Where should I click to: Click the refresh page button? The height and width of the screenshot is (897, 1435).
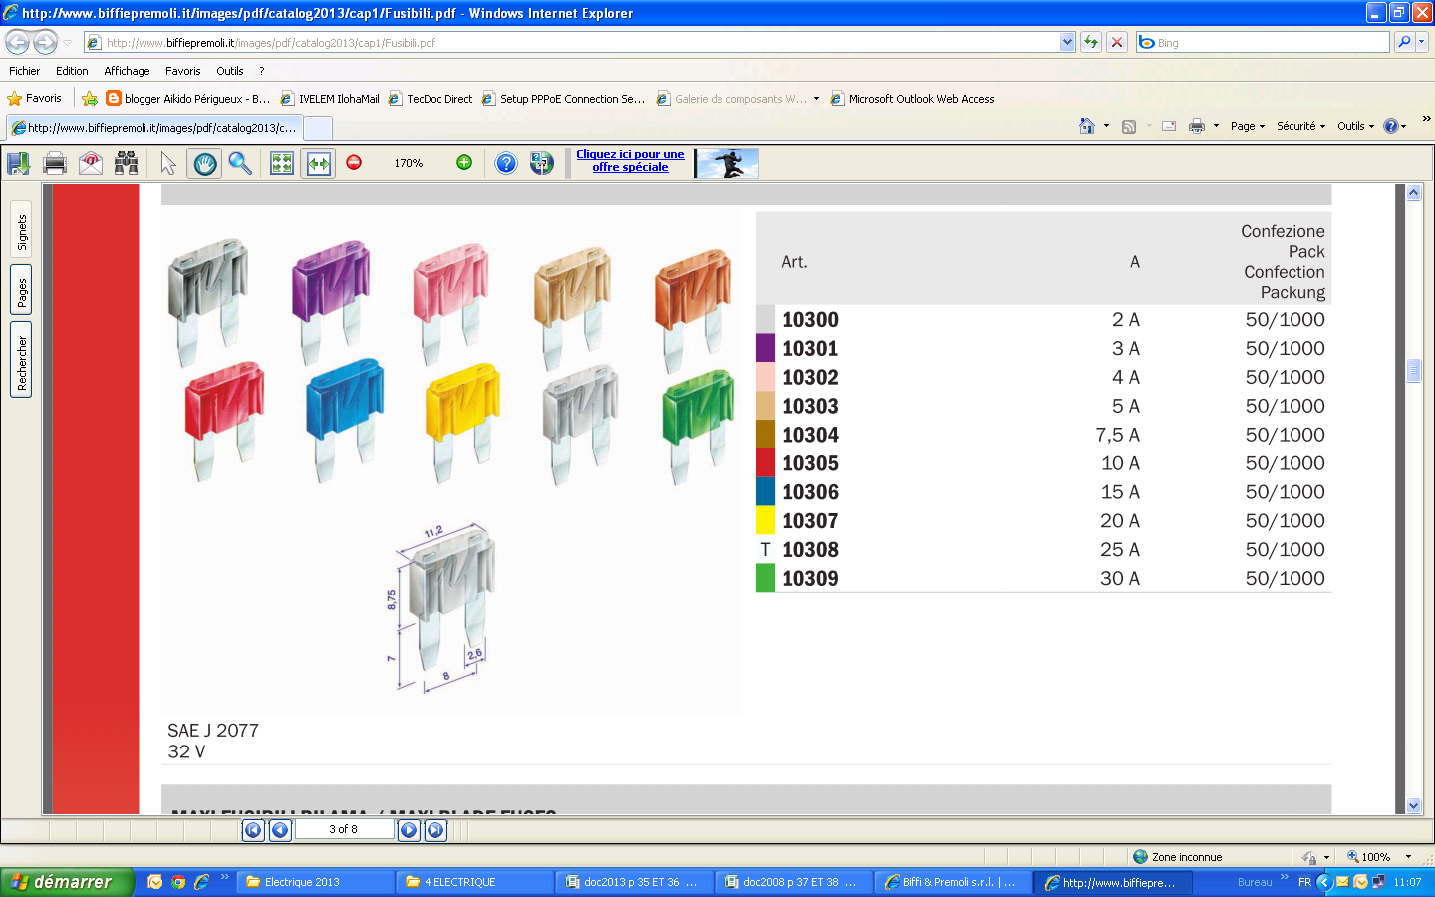(1091, 42)
